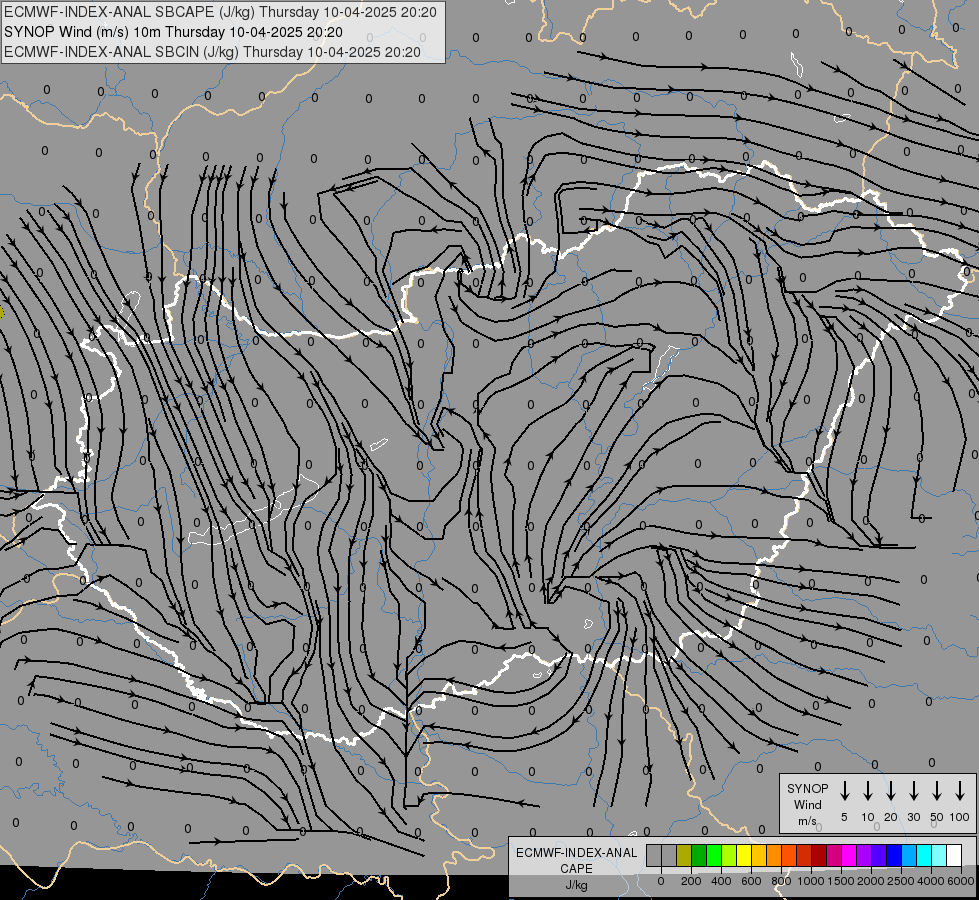The image size is (979, 900).
Task: Pick the amber CAPE legend swatch
Action: [759, 855]
